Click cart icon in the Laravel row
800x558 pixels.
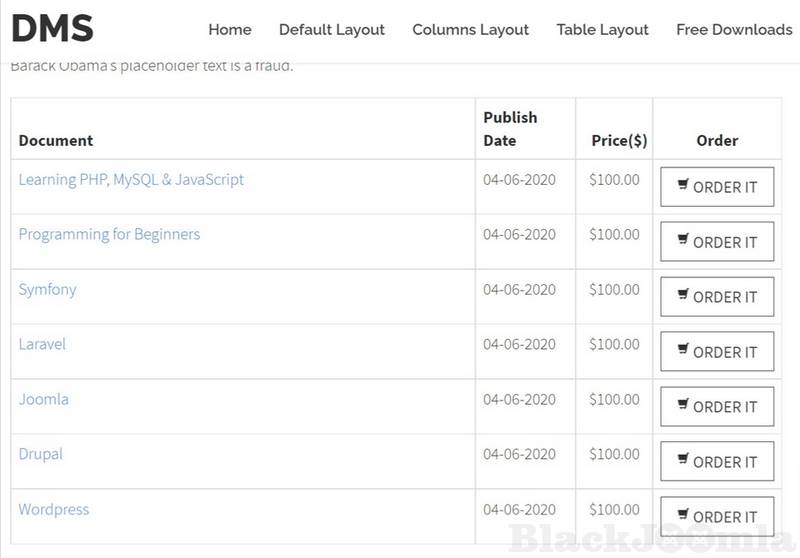tap(683, 350)
